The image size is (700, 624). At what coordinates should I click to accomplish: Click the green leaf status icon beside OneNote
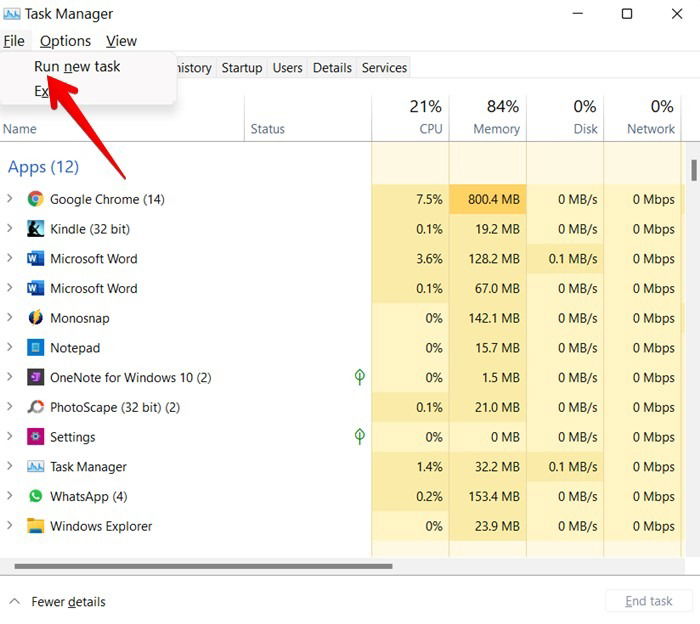pos(359,377)
